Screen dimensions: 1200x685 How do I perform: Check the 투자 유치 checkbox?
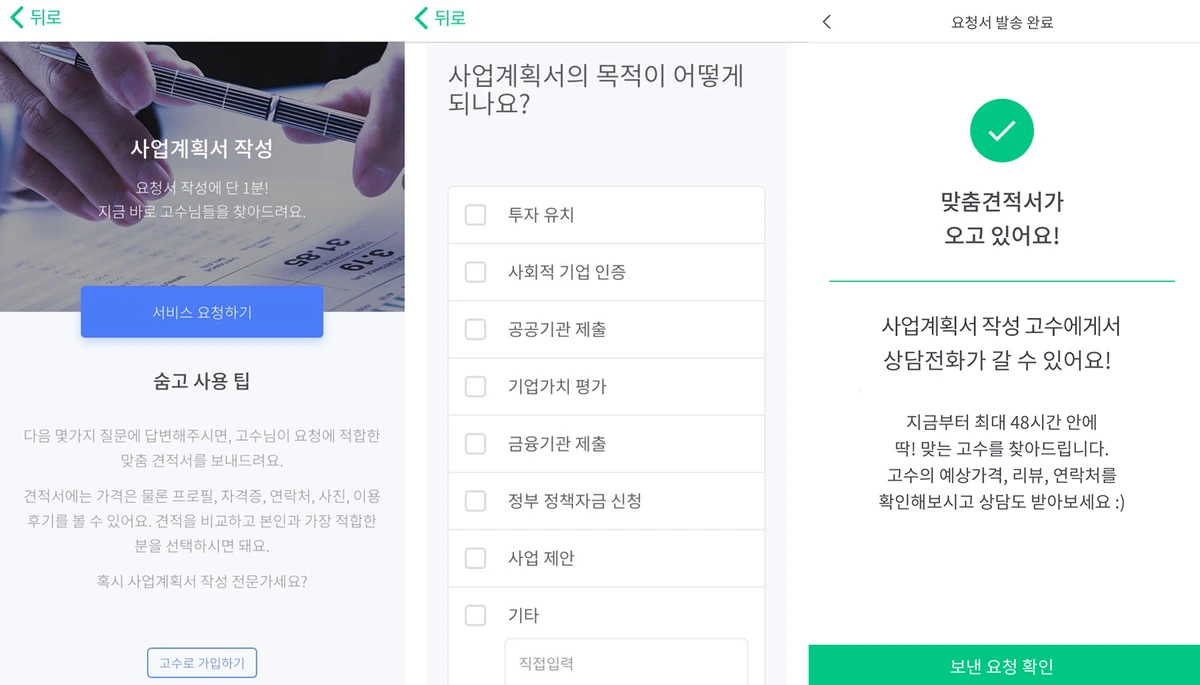click(x=475, y=215)
